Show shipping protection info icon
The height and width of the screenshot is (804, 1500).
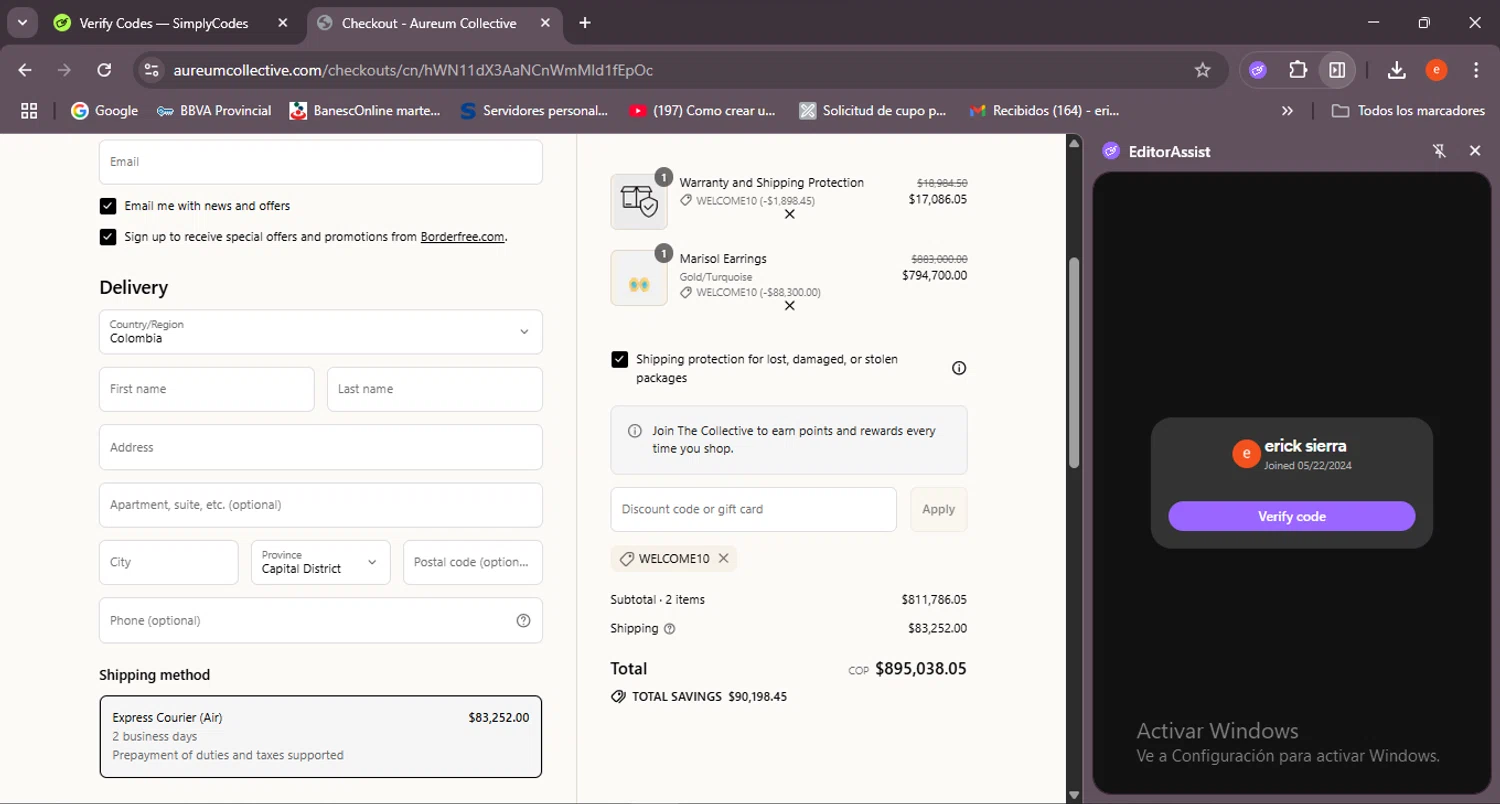click(959, 368)
